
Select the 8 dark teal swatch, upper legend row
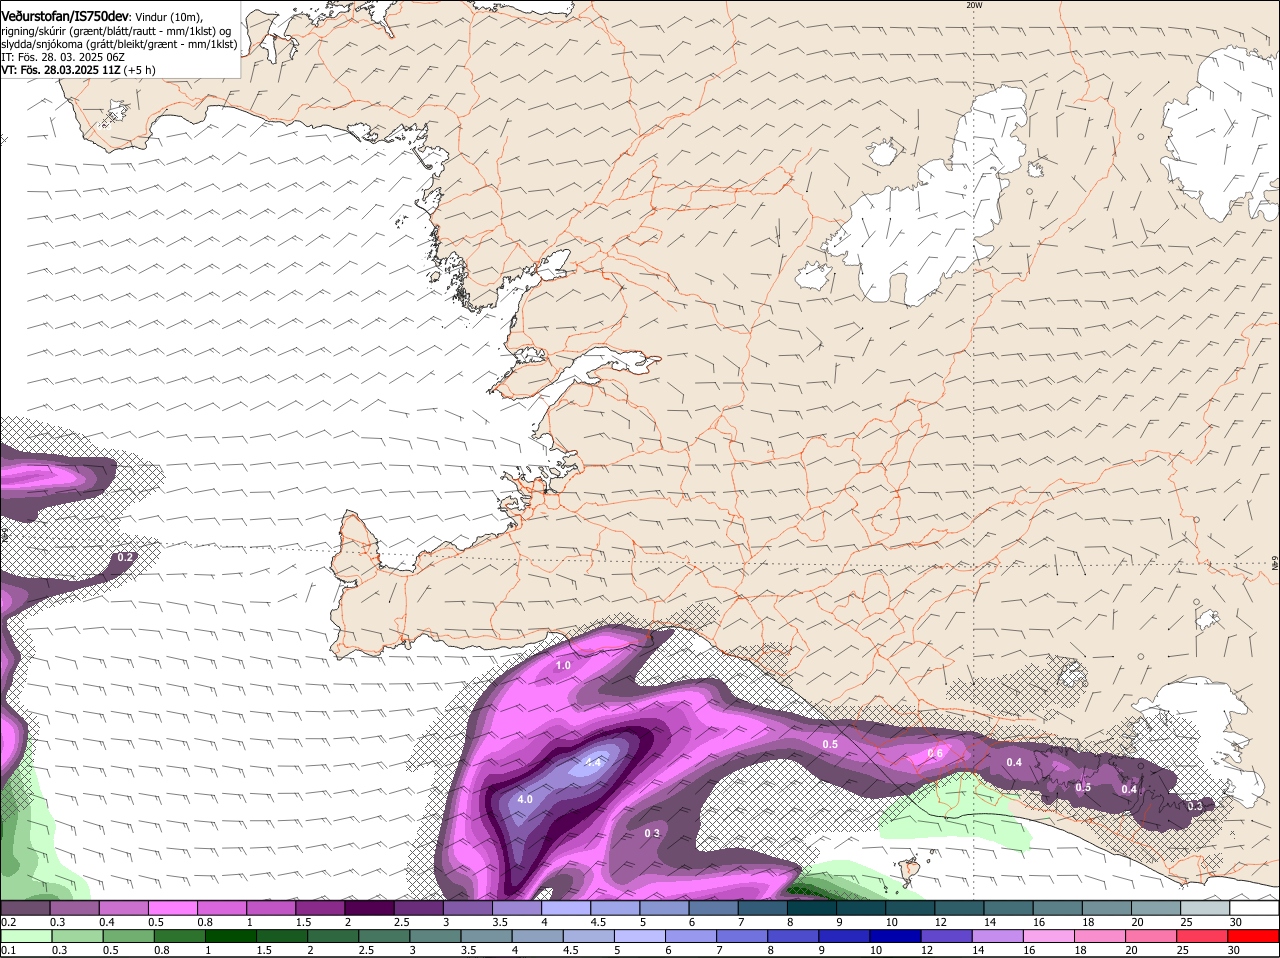point(812,908)
